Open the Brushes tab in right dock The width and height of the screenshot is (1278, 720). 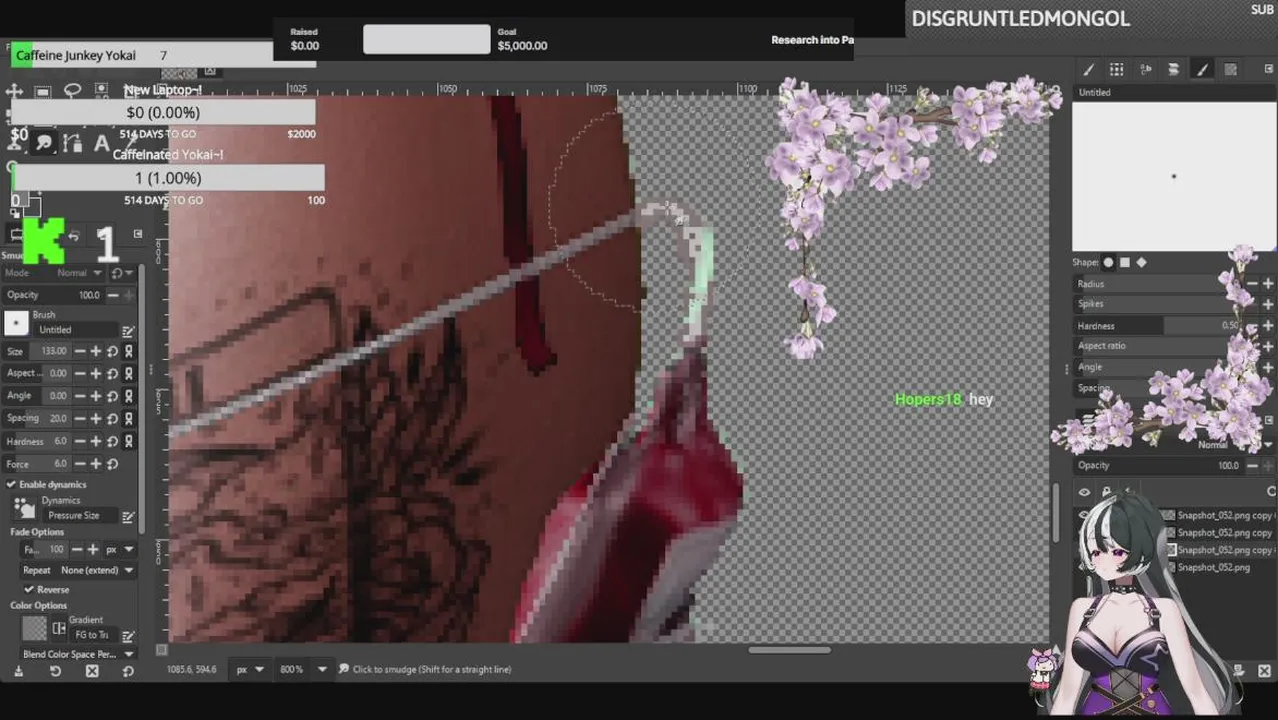click(1088, 69)
